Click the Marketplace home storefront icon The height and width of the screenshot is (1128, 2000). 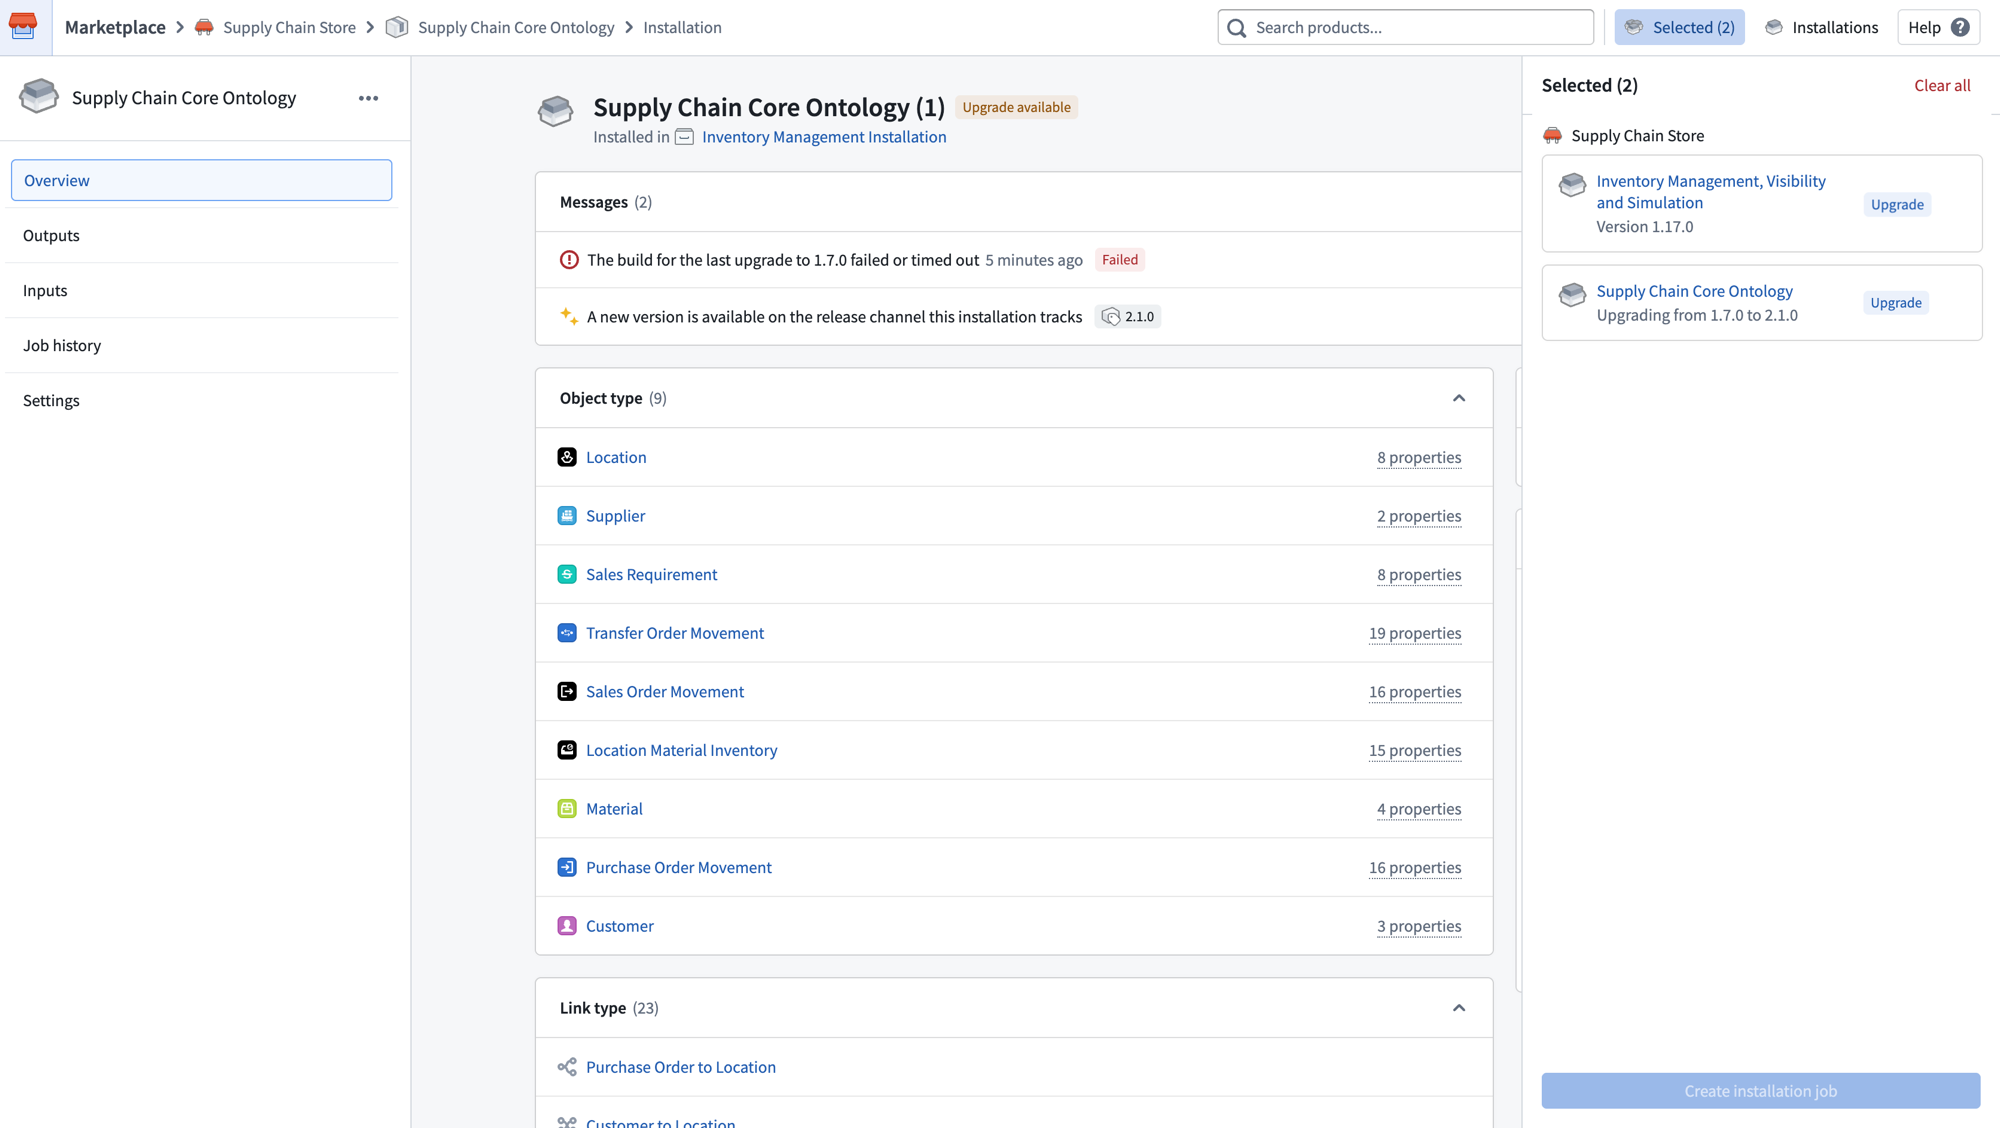[x=23, y=26]
